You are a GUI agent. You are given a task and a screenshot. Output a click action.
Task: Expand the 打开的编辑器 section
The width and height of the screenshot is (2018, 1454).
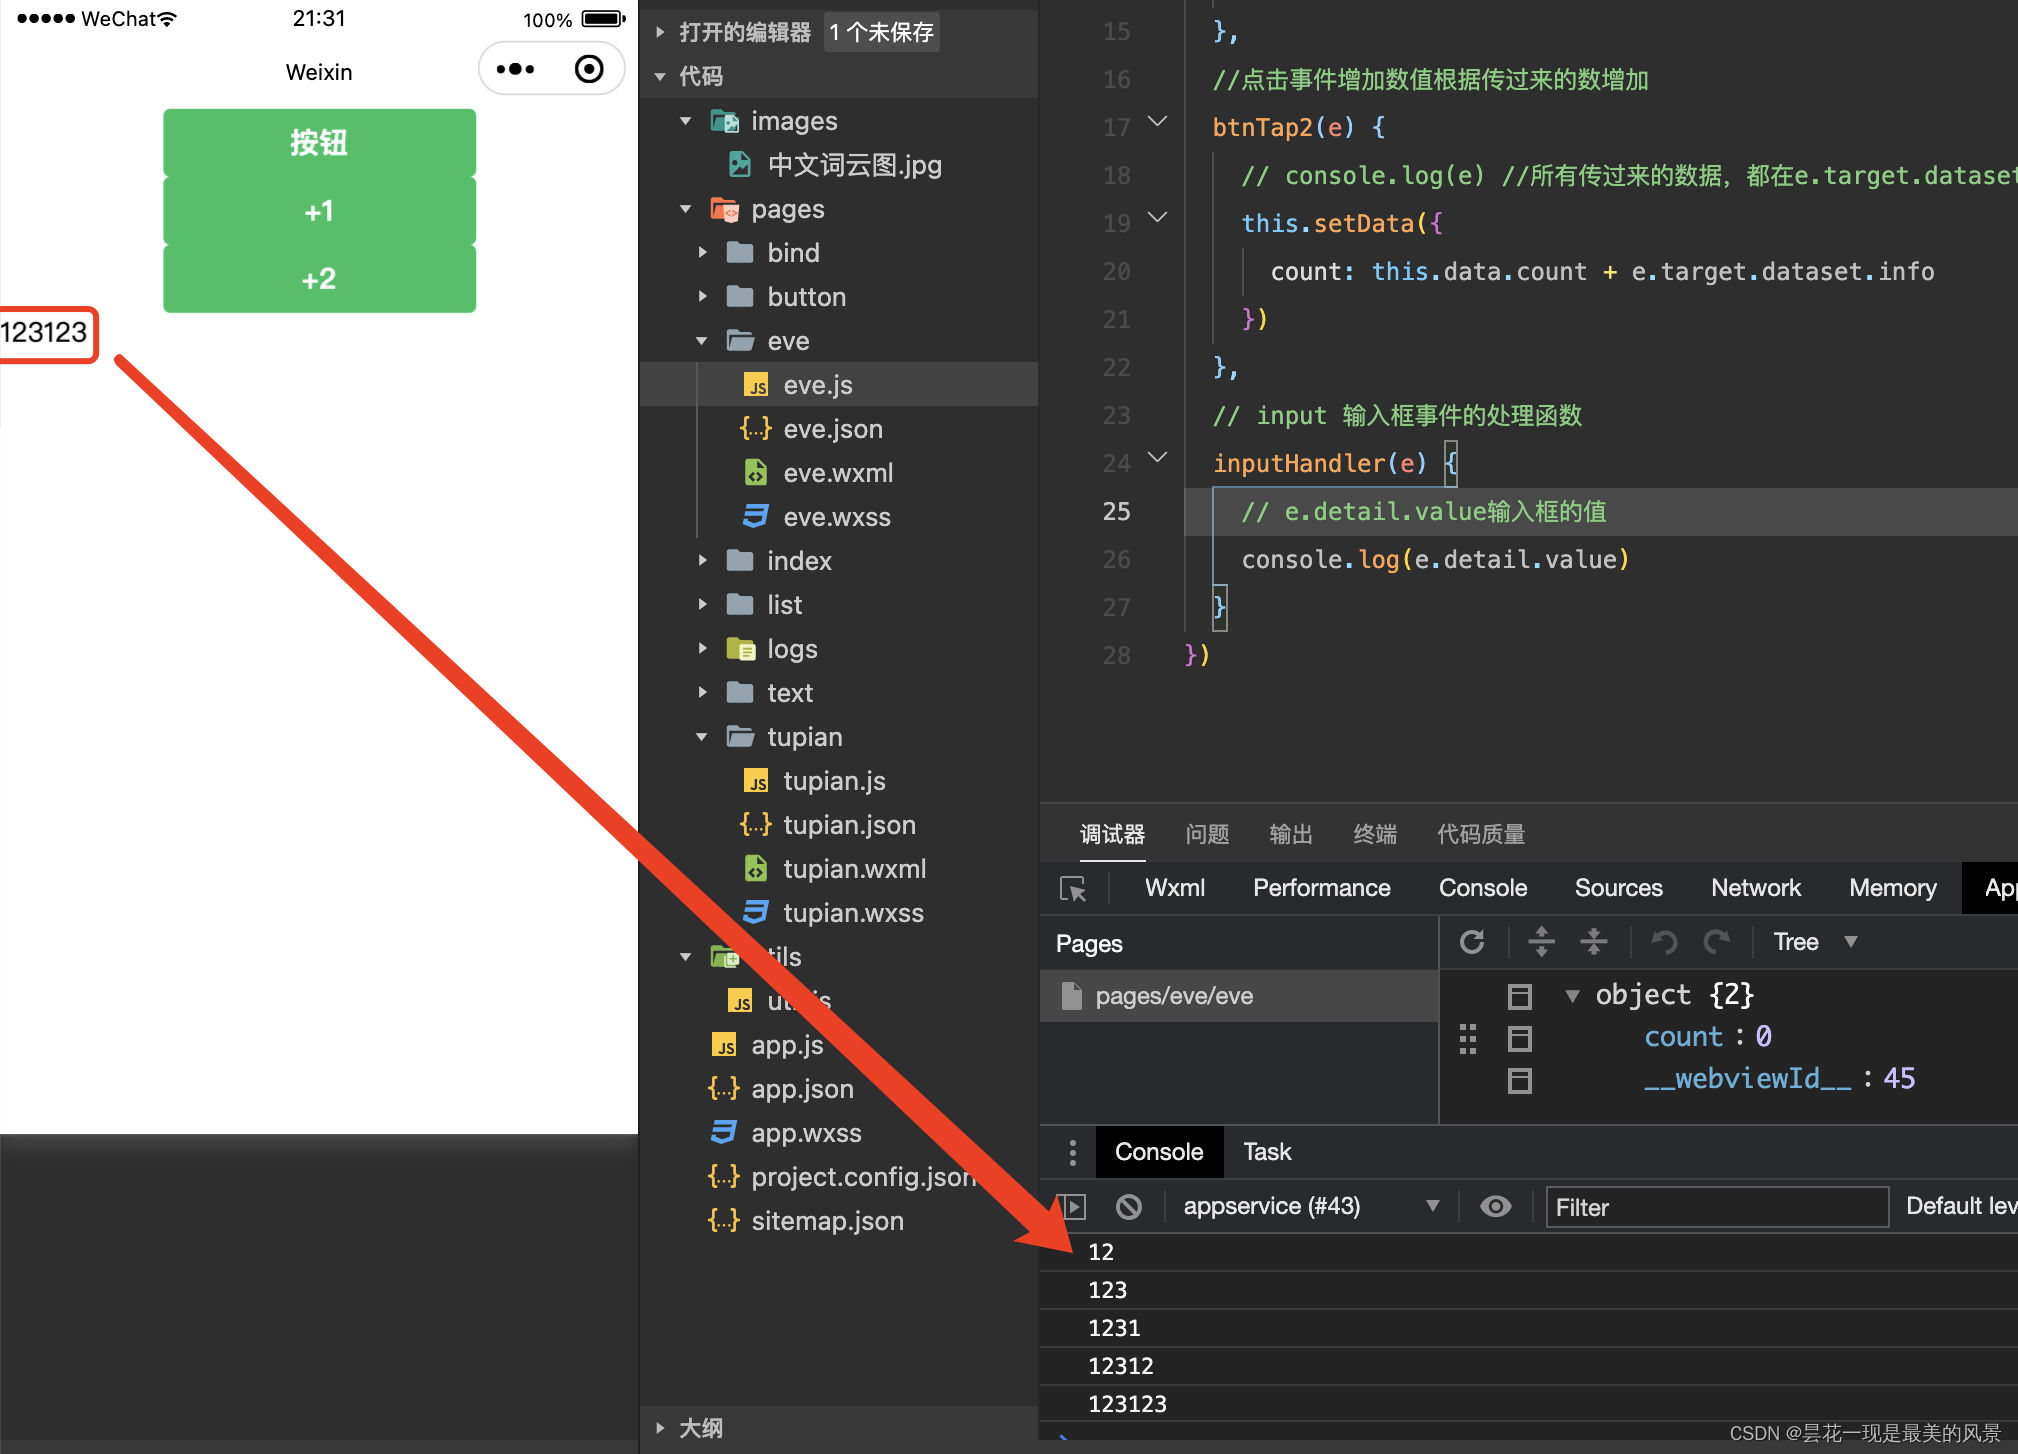(660, 33)
